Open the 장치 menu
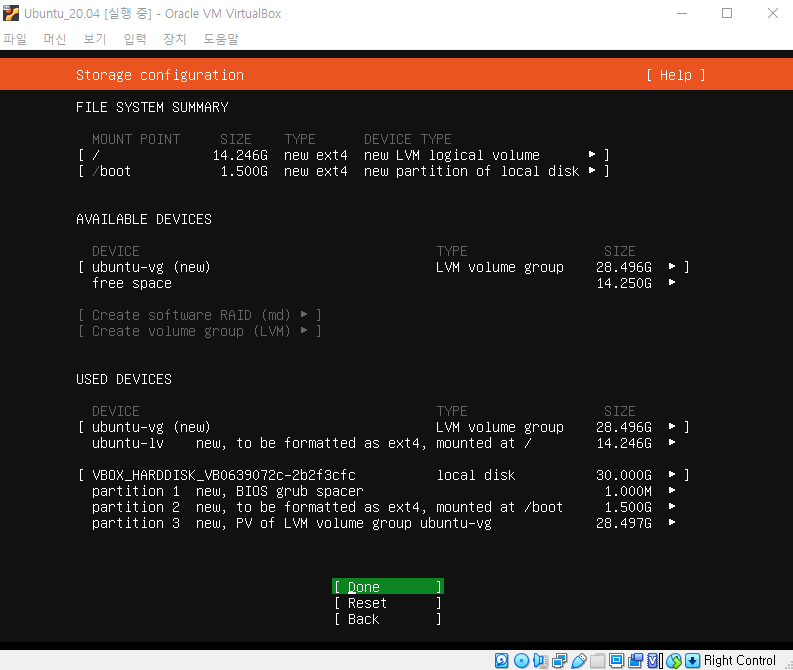Screen dimensions: 793x670 click(175, 39)
